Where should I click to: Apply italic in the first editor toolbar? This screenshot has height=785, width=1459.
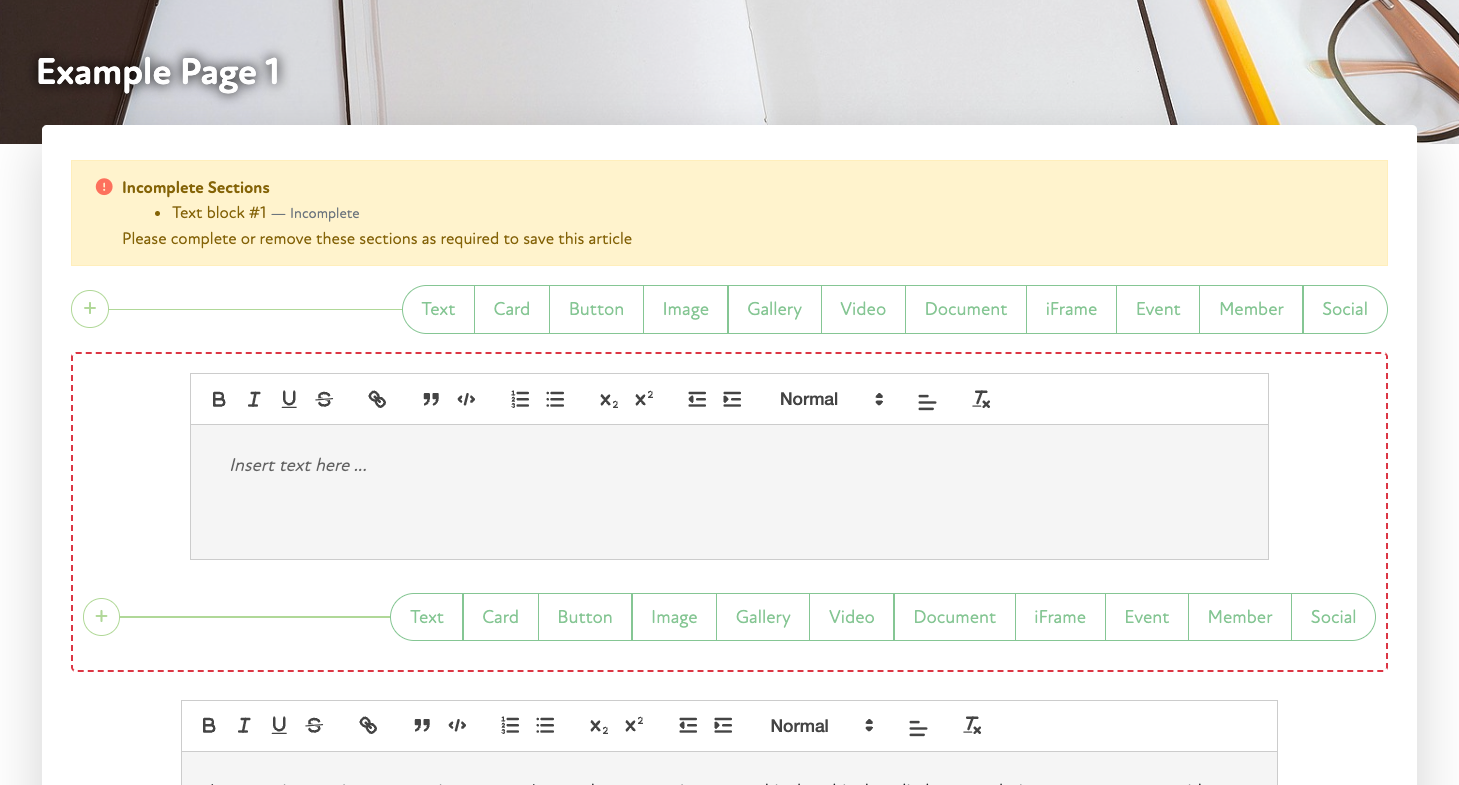[254, 400]
